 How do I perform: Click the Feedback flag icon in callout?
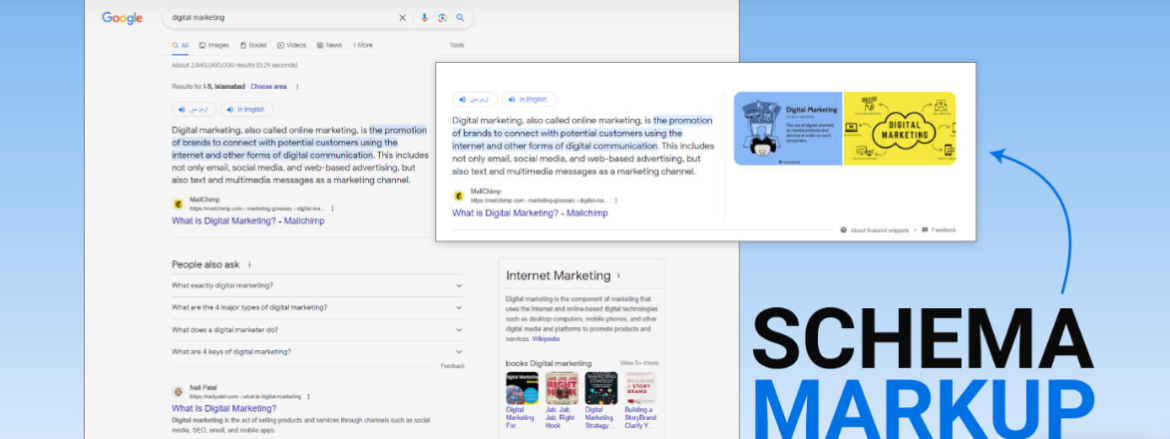(x=925, y=230)
